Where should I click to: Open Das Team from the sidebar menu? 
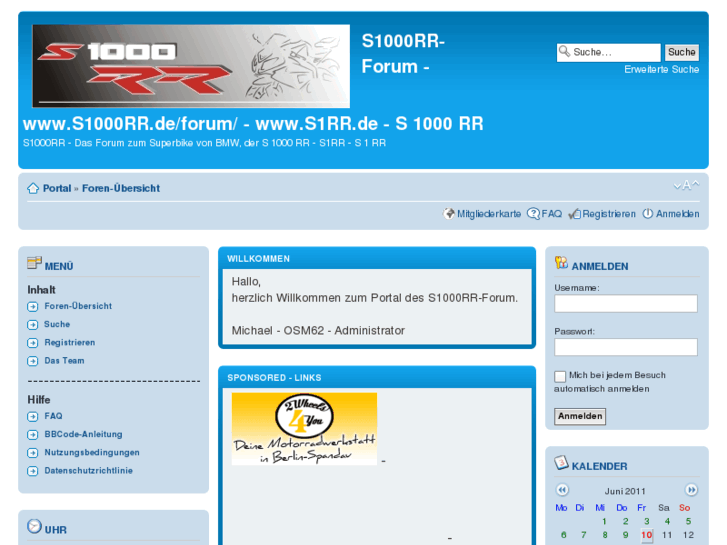64,360
